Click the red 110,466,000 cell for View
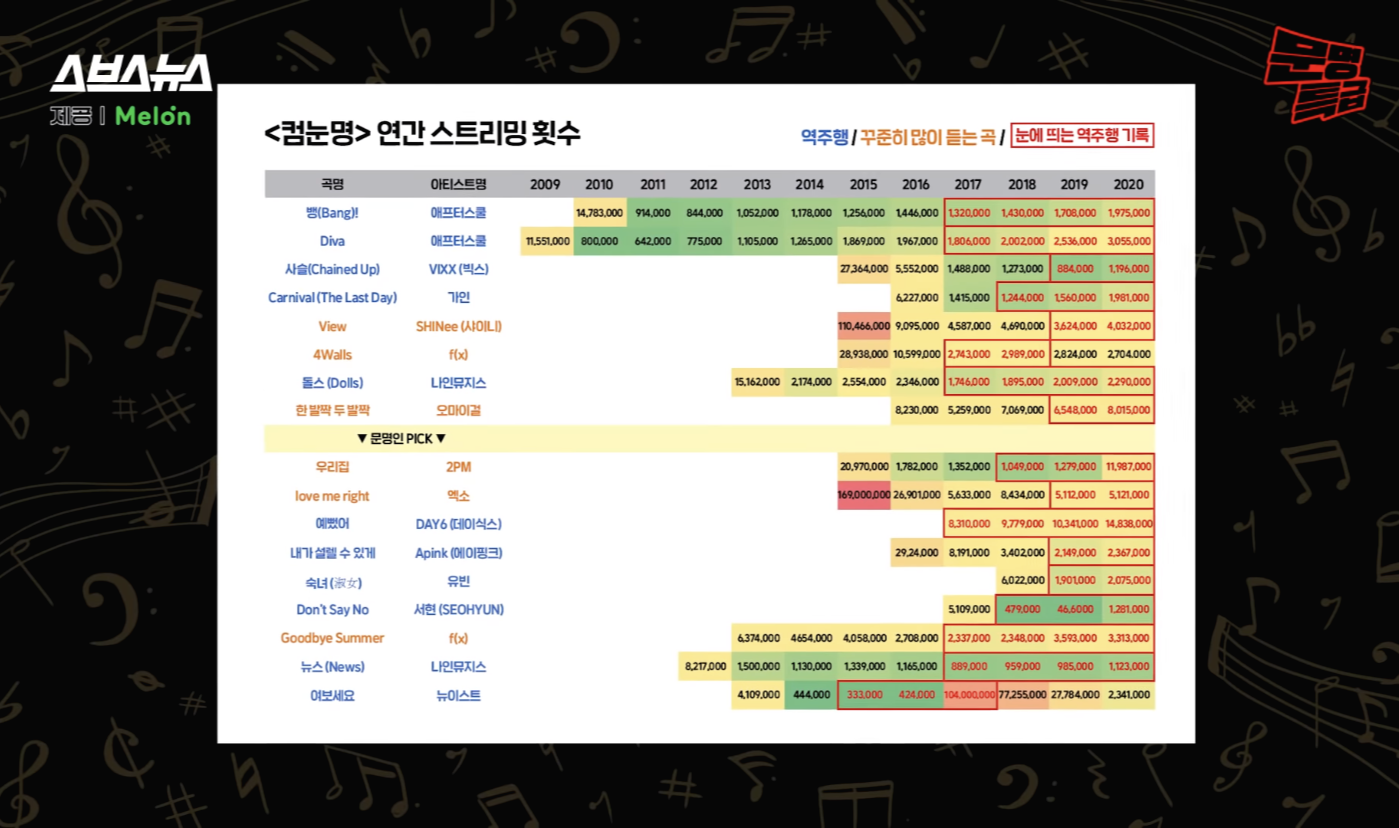 863,326
